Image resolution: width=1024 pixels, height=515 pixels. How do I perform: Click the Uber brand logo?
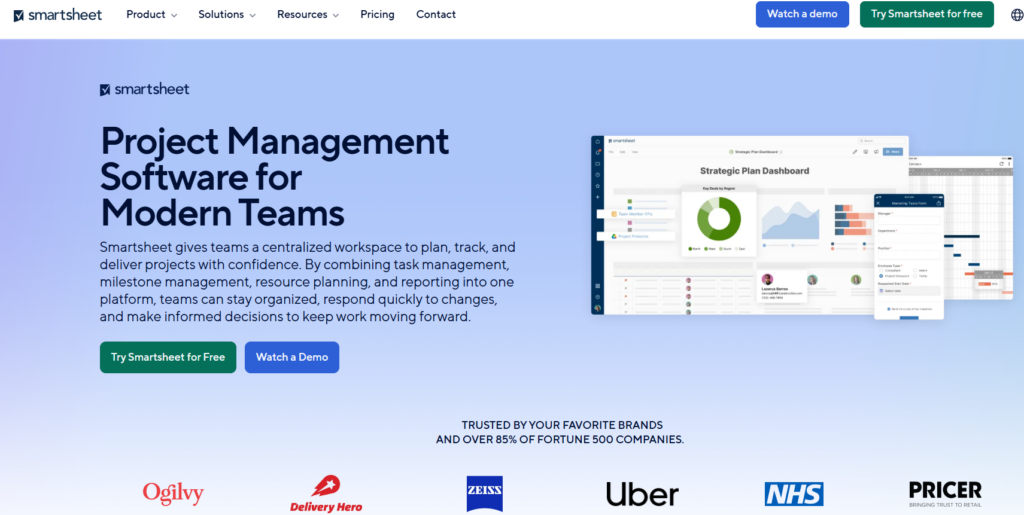point(642,494)
